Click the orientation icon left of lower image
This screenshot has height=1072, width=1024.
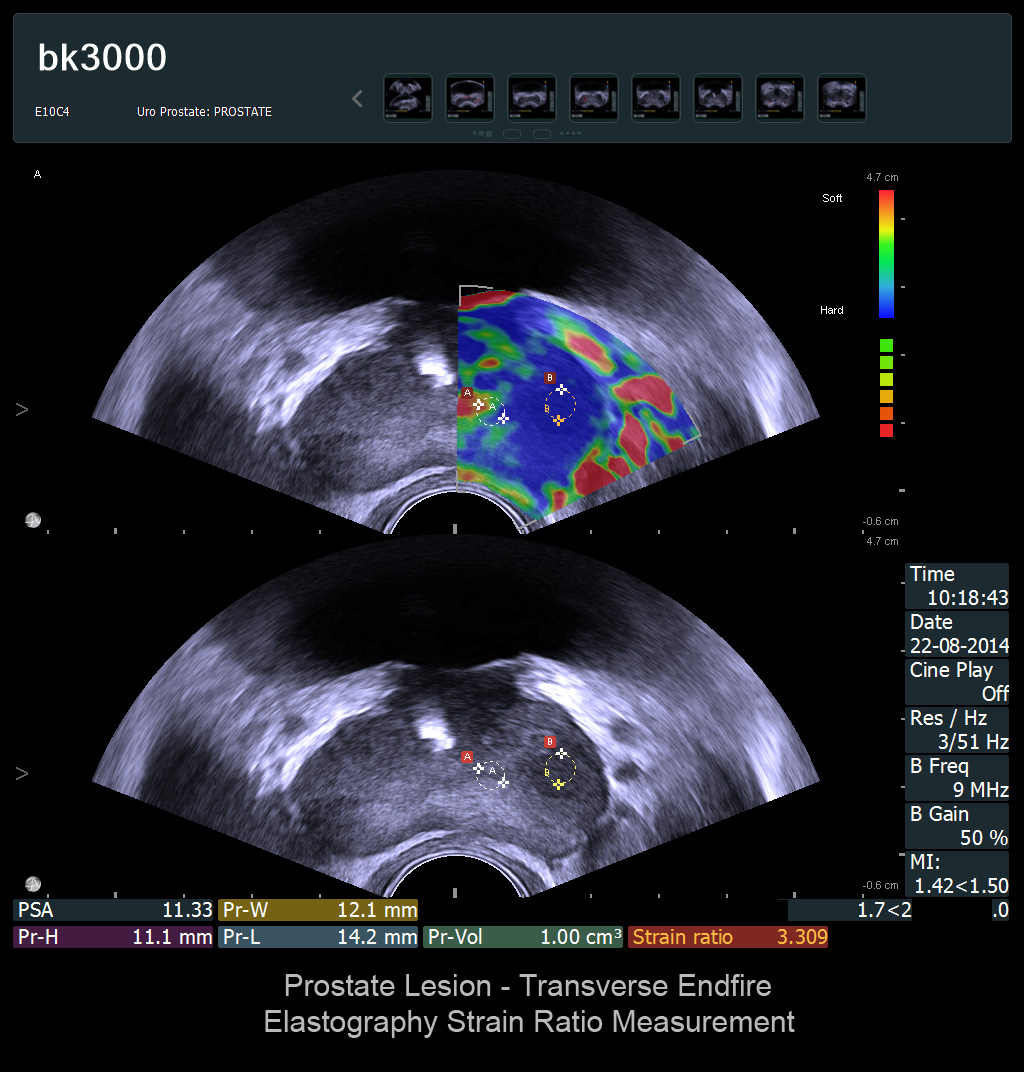33,884
